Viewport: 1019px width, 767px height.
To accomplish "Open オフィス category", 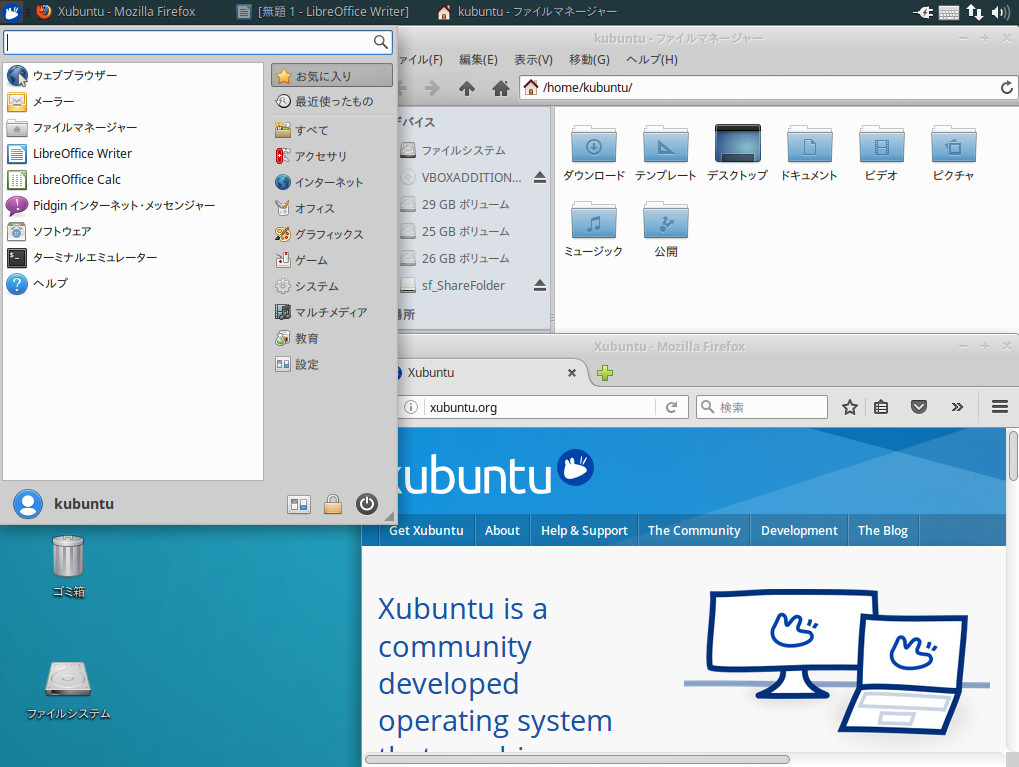I will coord(332,208).
